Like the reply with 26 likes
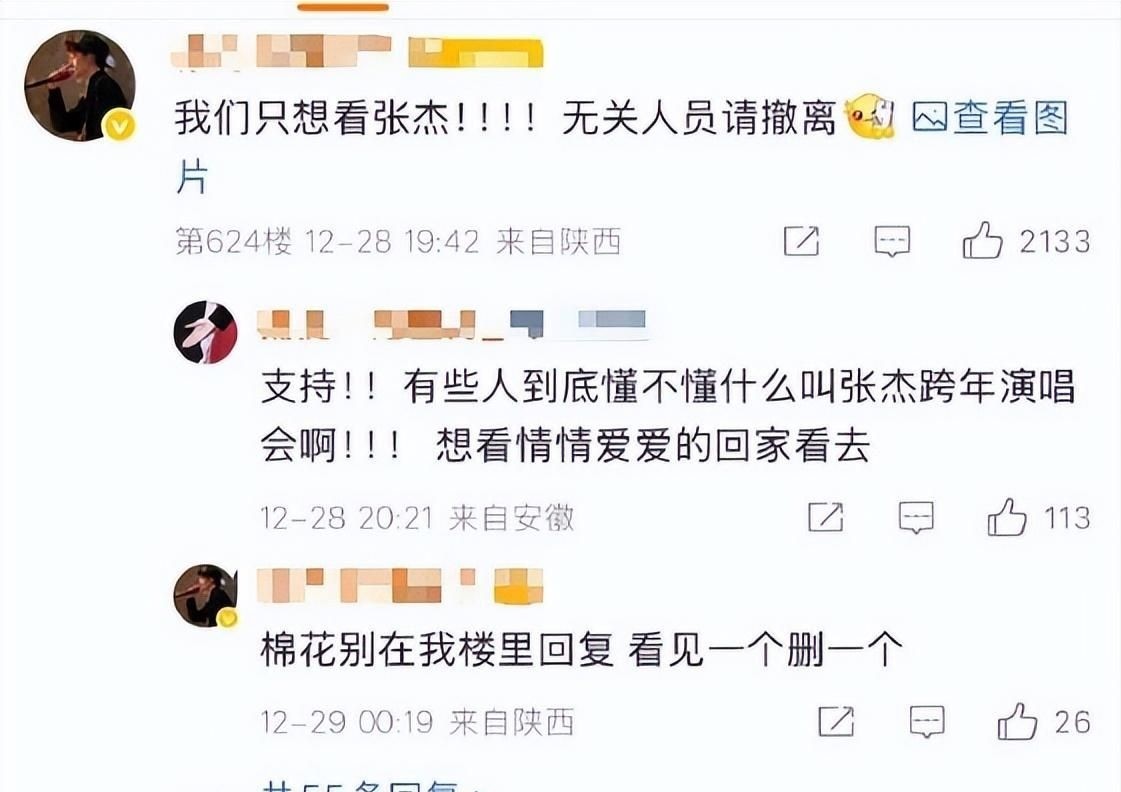The height and width of the screenshot is (792, 1121). [1017, 721]
